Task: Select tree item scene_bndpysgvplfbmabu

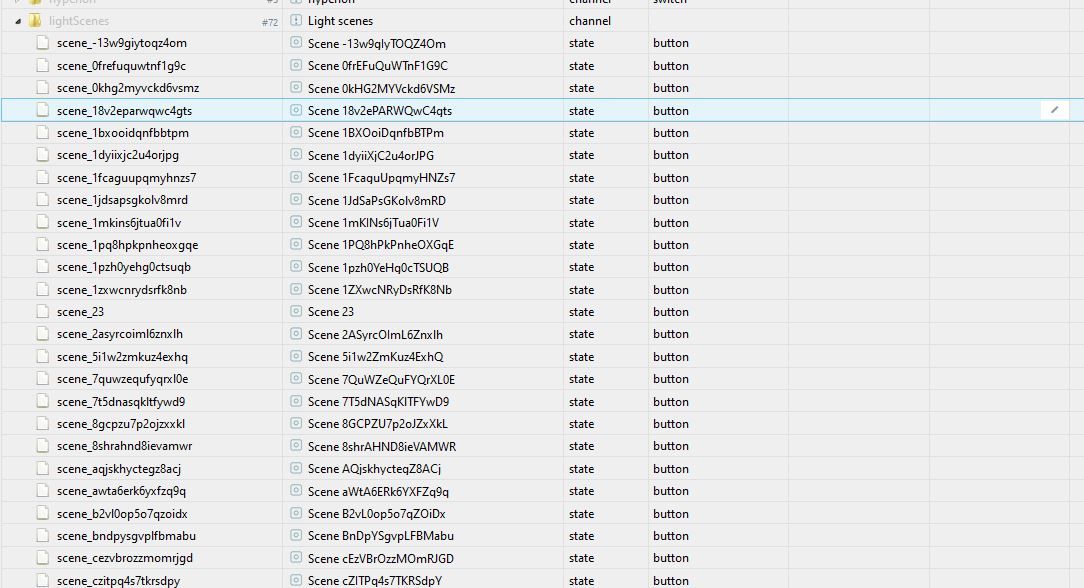Action: [127, 535]
